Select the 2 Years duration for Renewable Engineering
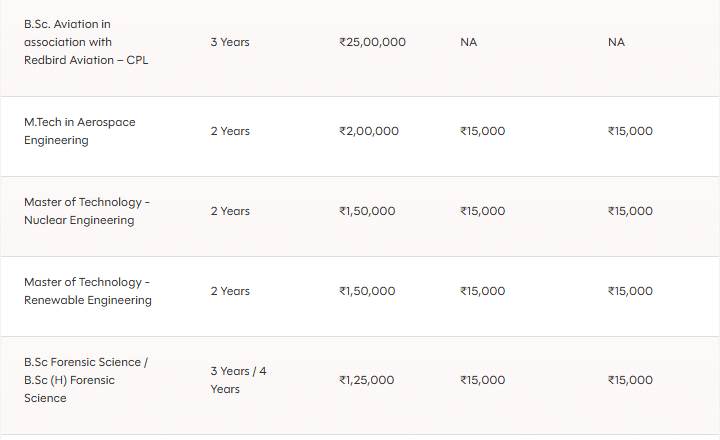The width and height of the screenshot is (720, 440). [x=230, y=291]
